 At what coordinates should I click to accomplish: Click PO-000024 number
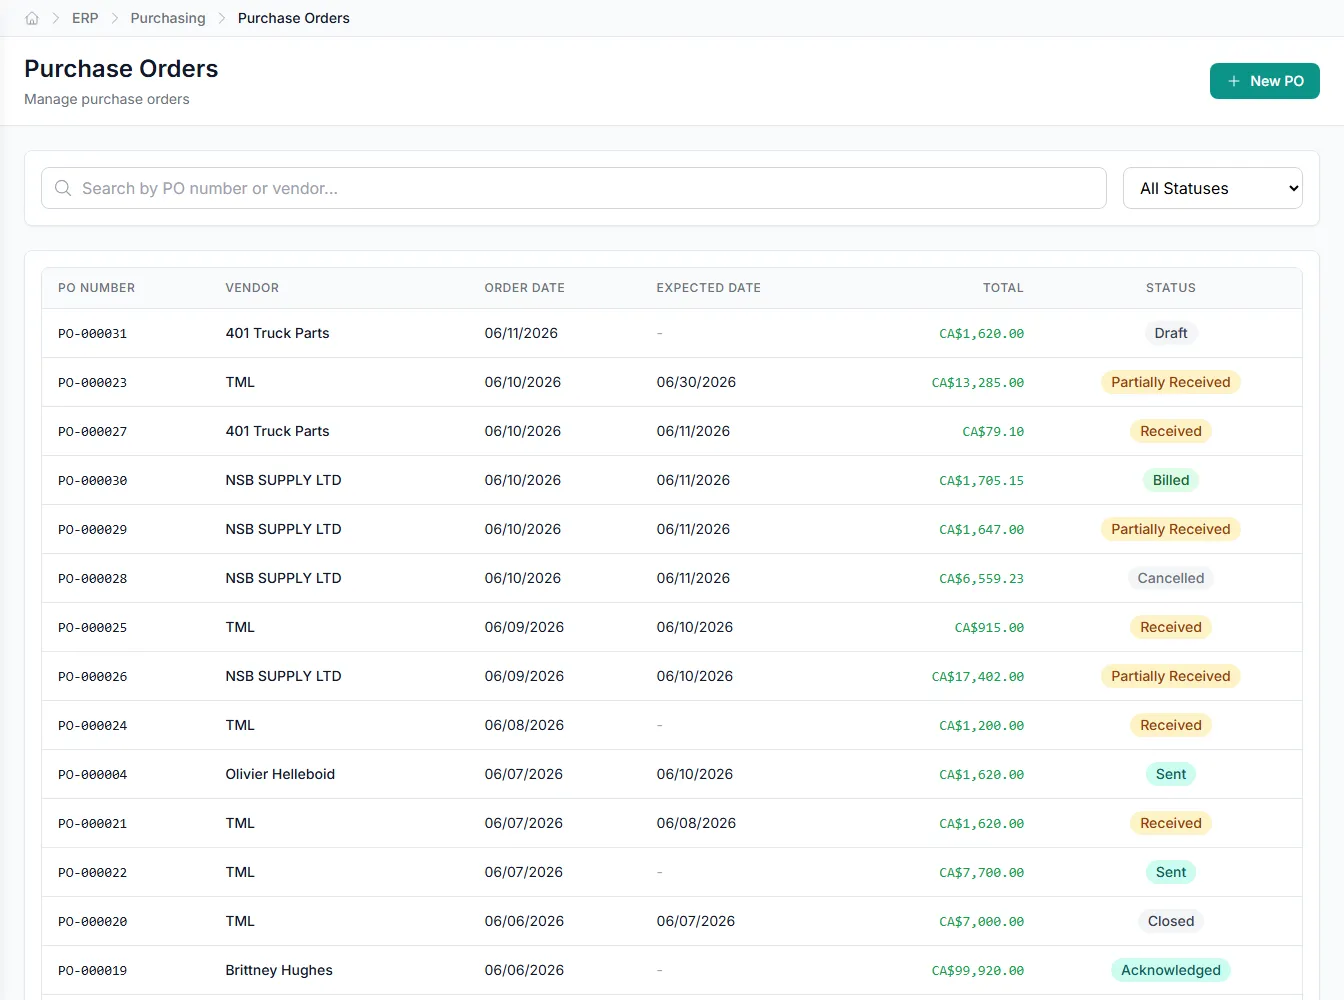(92, 726)
